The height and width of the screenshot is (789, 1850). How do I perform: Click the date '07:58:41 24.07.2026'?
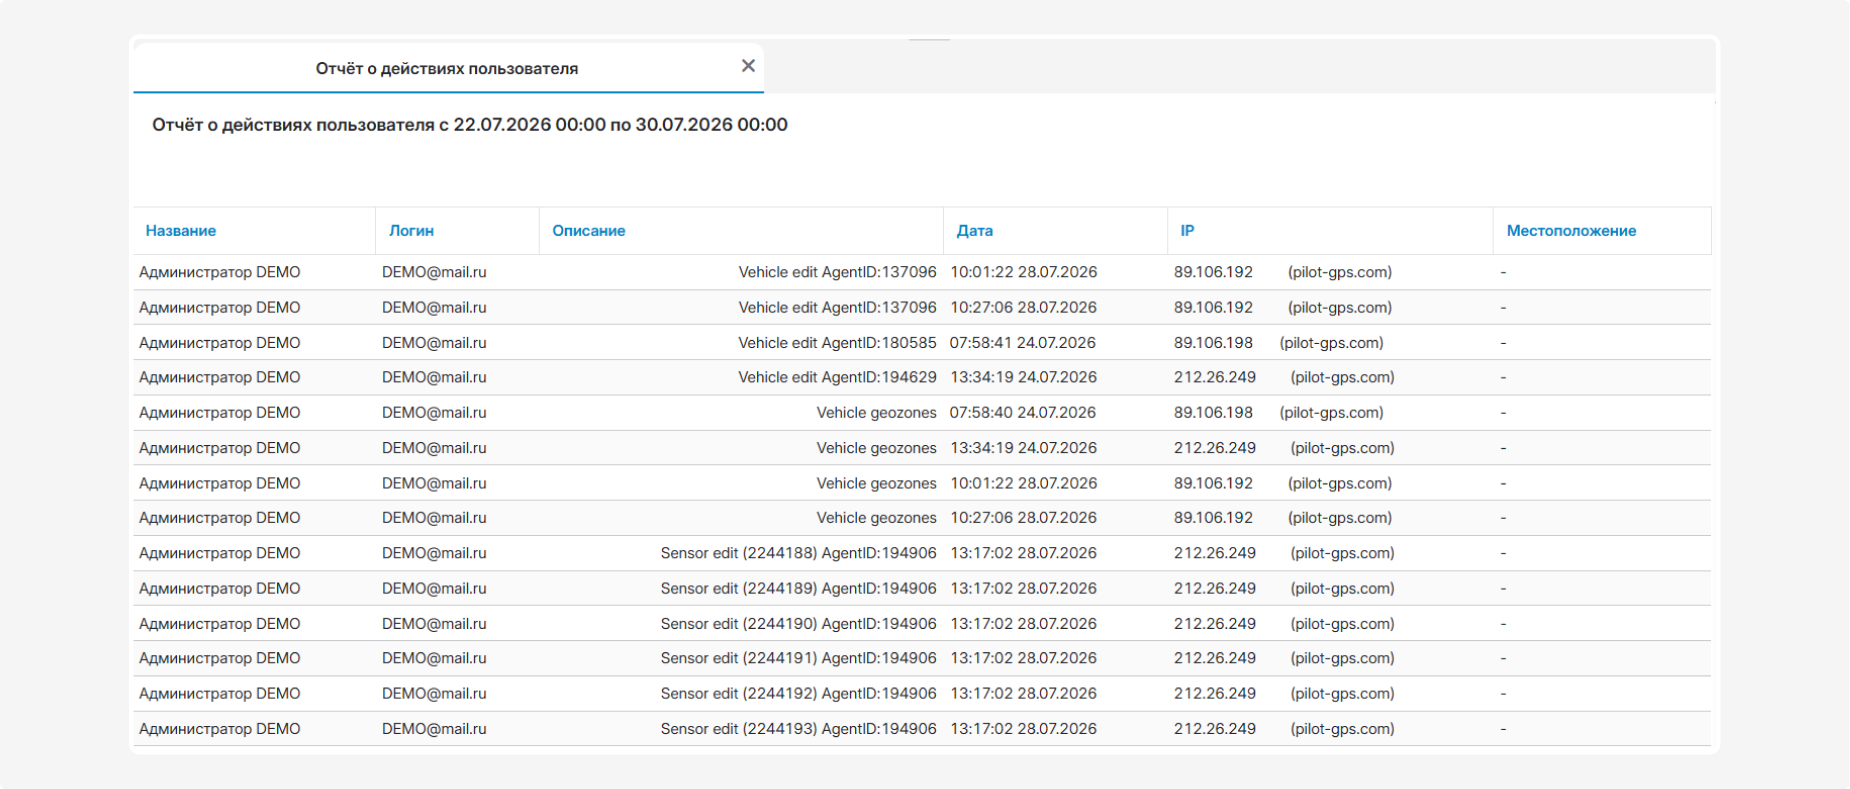[1023, 343]
